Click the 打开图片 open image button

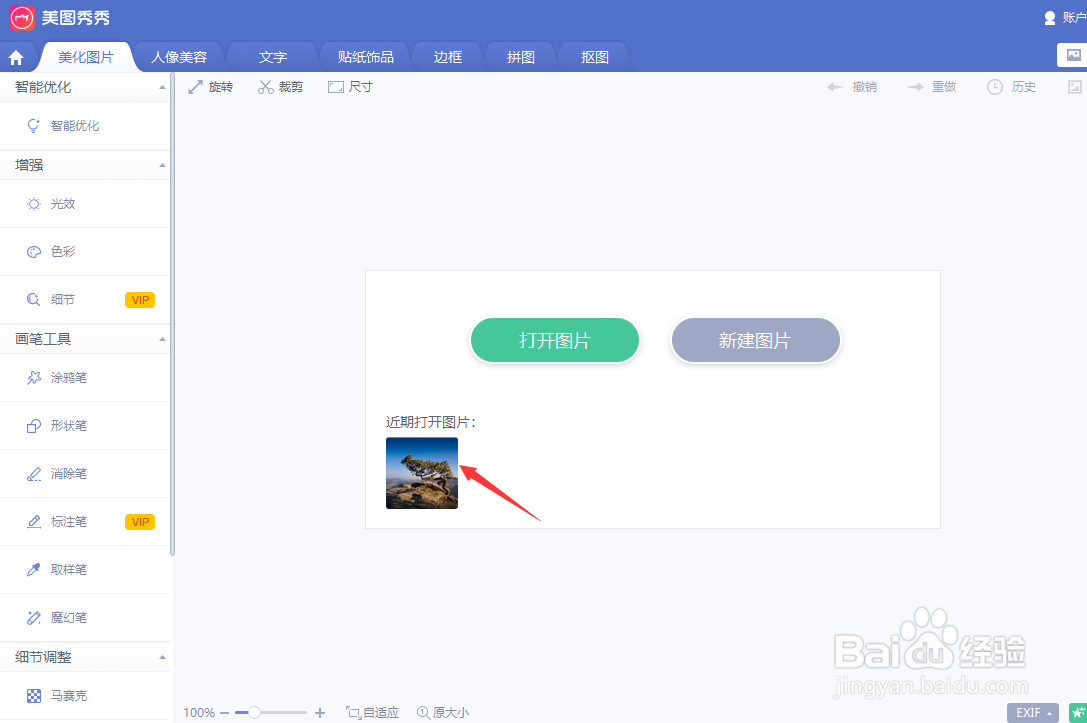[x=555, y=340]
